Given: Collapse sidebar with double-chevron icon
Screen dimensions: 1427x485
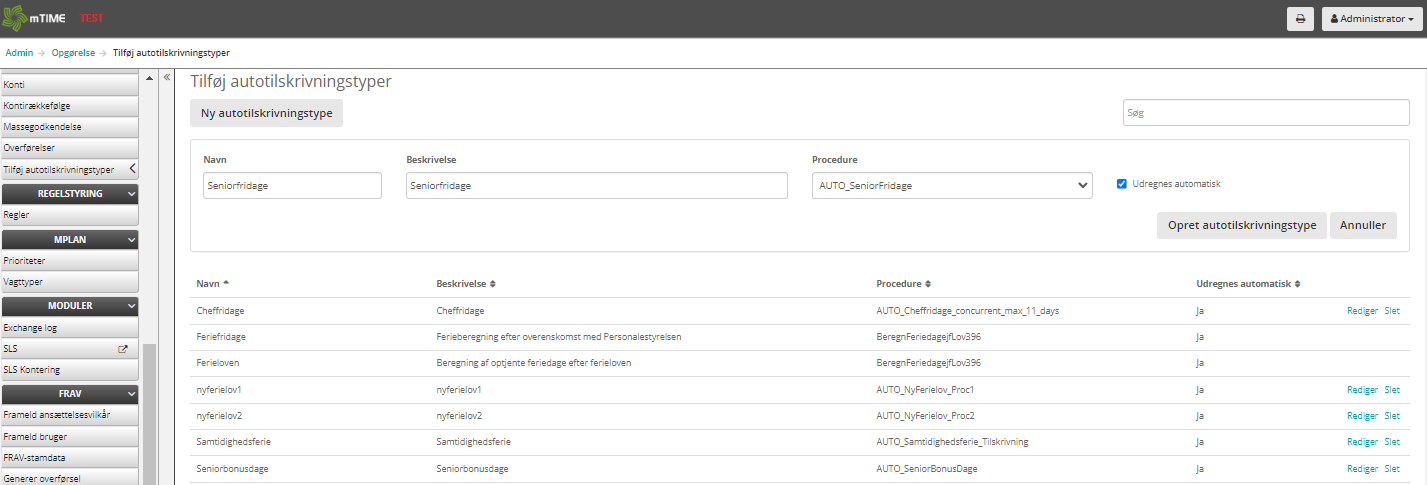Looking at the screenshot, I should point(167,77).
